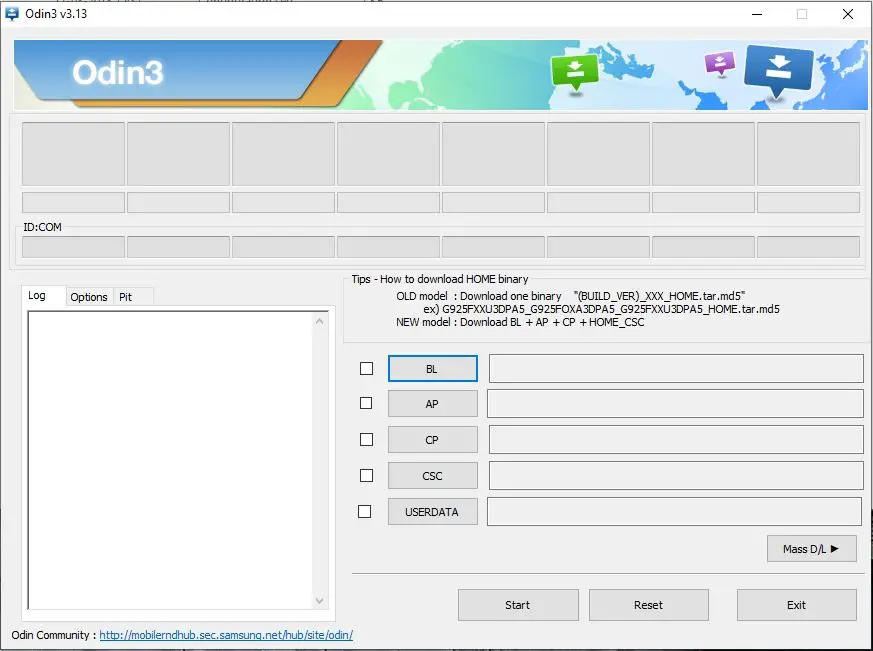Switch to the Options tab
Viewport: 873px width, 651px height.
(89, 297)
